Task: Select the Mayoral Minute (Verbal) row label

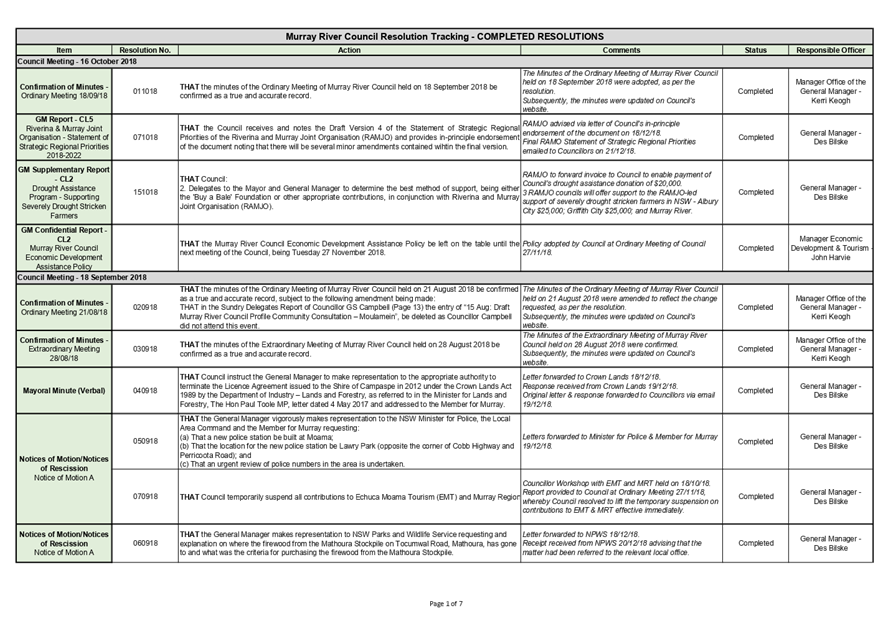Action: pyautogui.click(x=64, y=388)
